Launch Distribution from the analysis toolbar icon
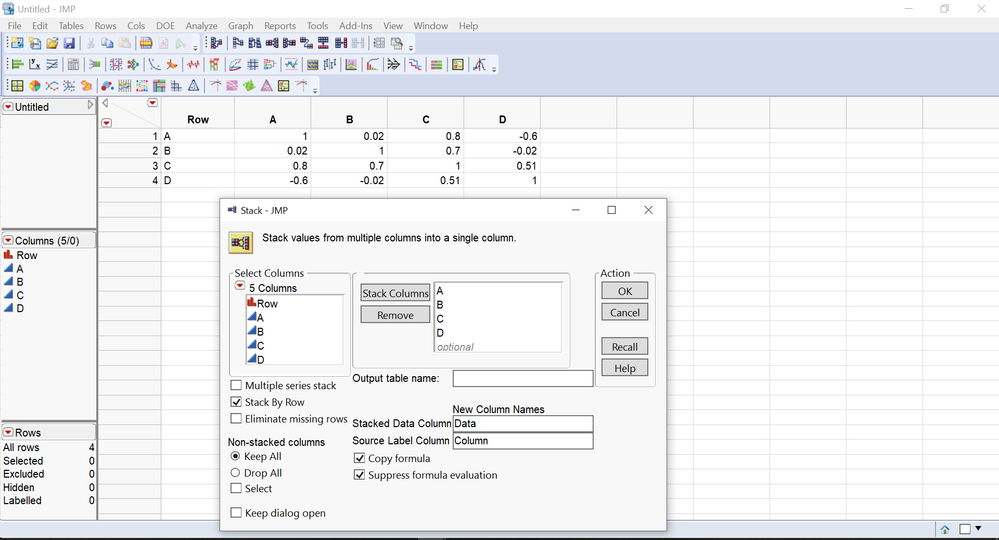 pos(18,65)
